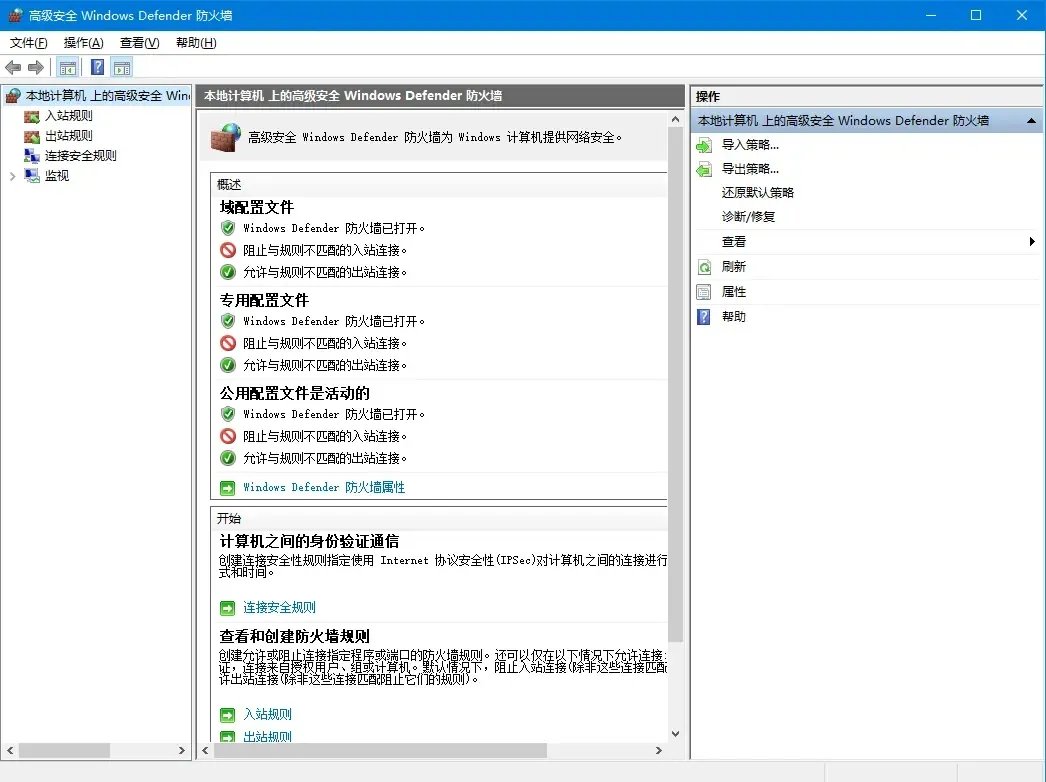Open help via question-mark toolbar icon
Image resolution: width=1046 pixels, height=782 pixels.
point(96,67)
